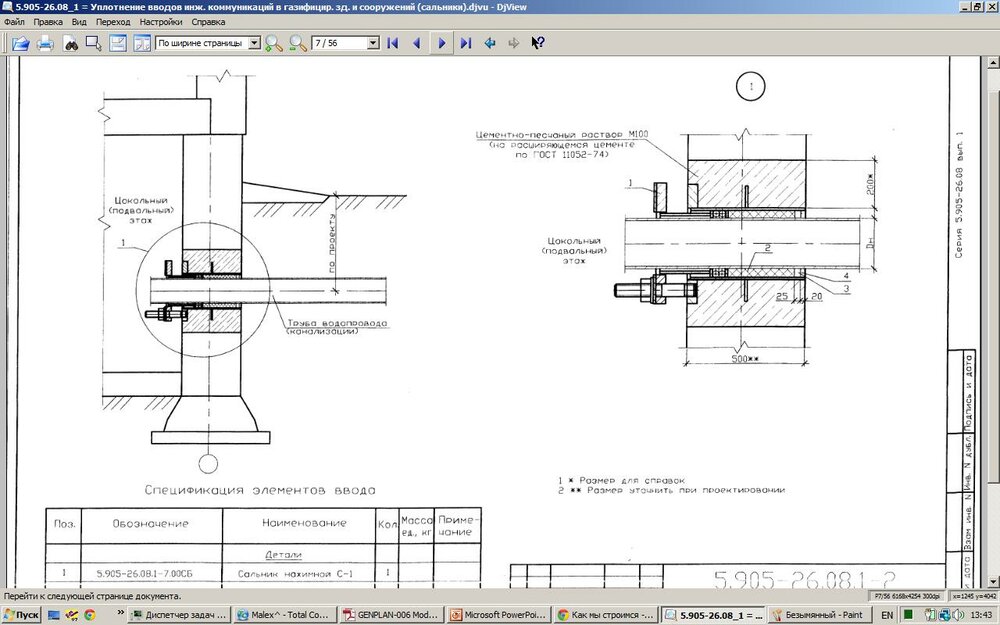Click the Zoom out magnifier
Image resolution: width=1000 pixels, height=625 pixels.
tap(297, 43)
